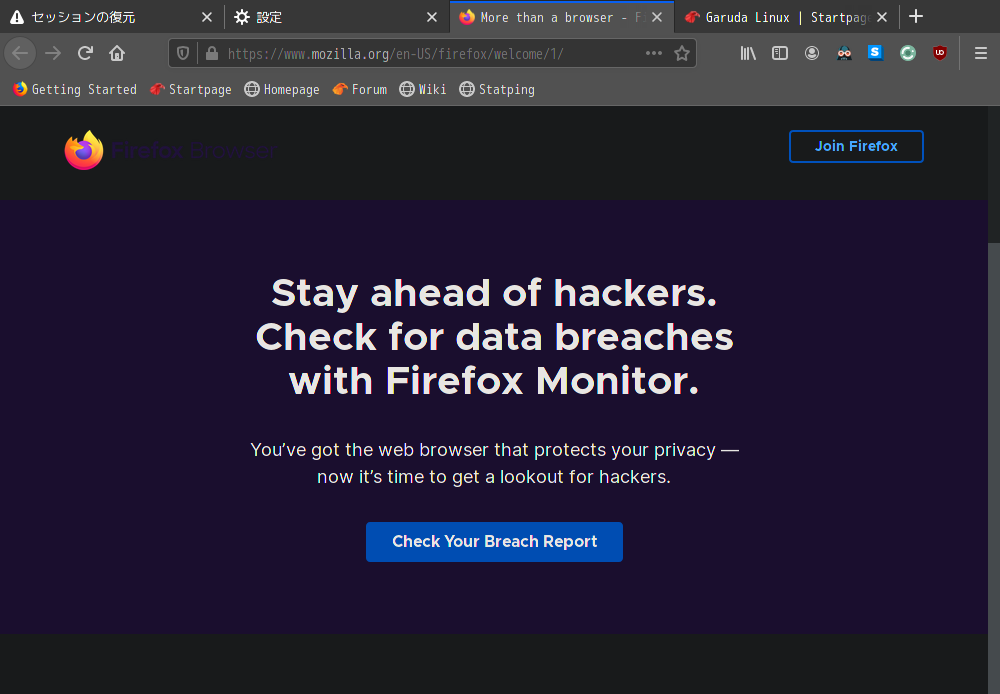The height and width of the screenshot is (694, 1000).
Task: Open the Library icon in the toolbar
Action: 748,53
